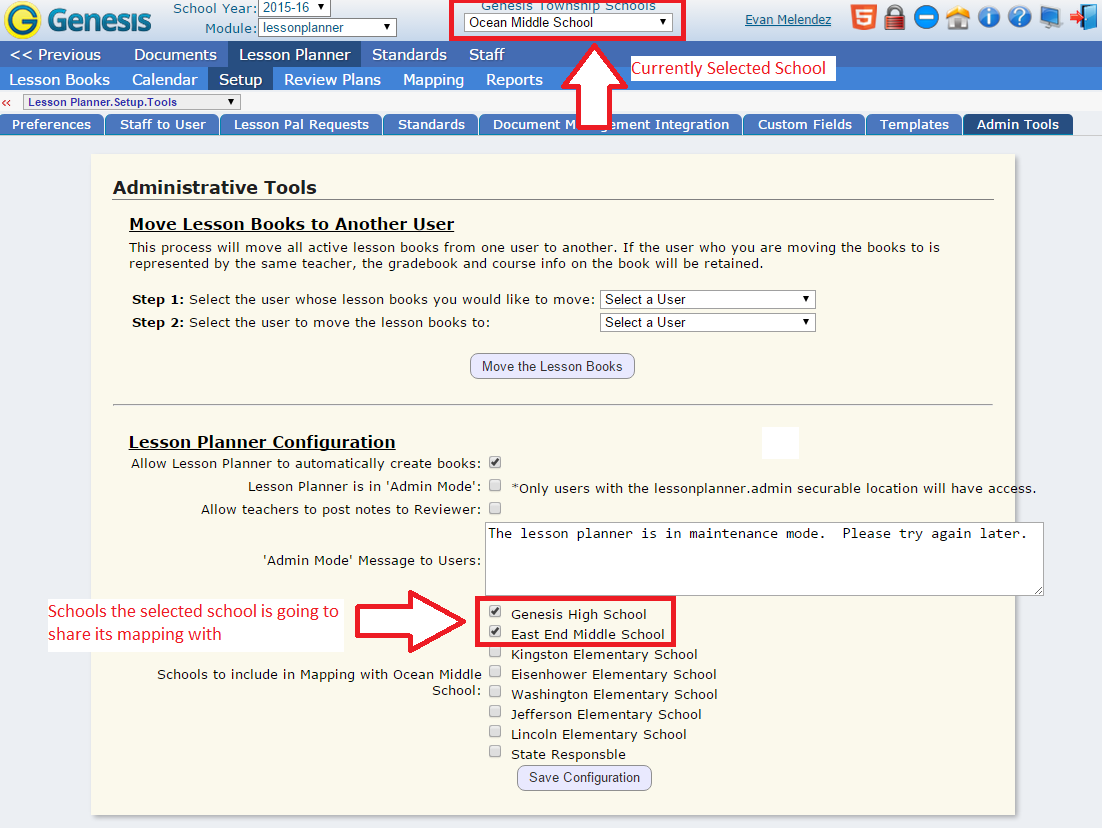Click the blue minus circle icon
This screenshot has width=1102, height=828.
pos(926,17)
